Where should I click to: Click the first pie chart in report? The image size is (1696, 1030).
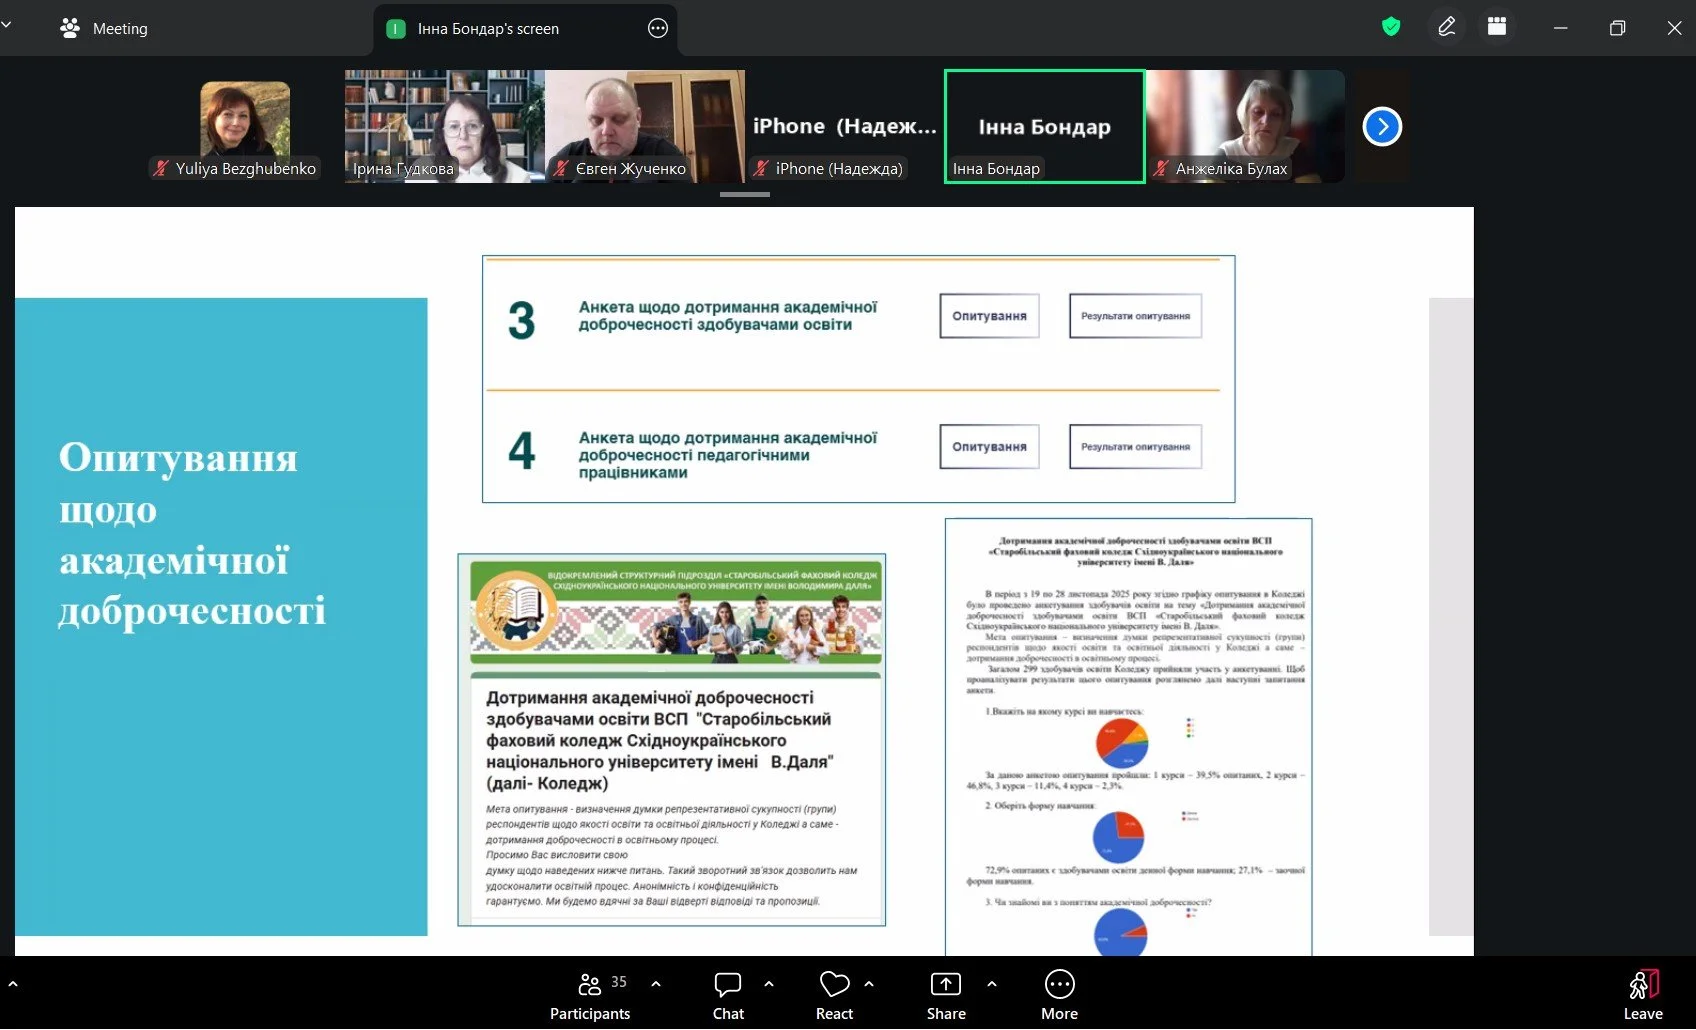click(x=1122, y=743)
